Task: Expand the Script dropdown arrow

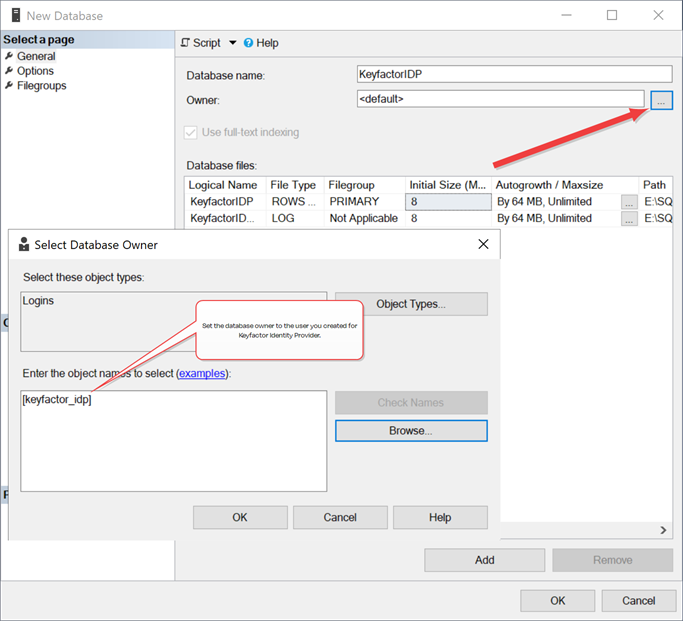Action: tap(233, 43)
